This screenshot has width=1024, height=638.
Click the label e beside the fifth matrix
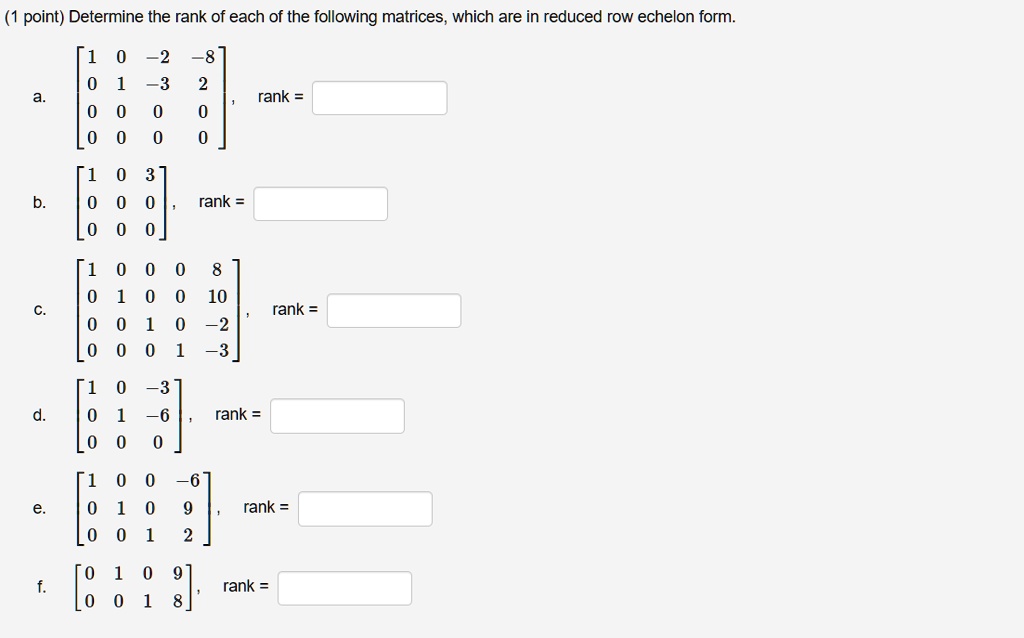(38, 508)
